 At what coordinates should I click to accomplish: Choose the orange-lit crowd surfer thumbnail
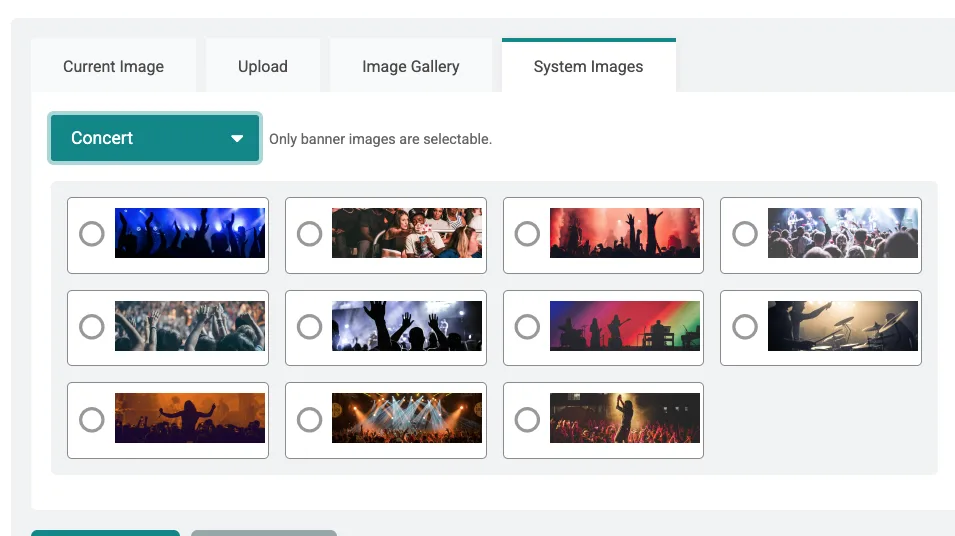point(190,418)
